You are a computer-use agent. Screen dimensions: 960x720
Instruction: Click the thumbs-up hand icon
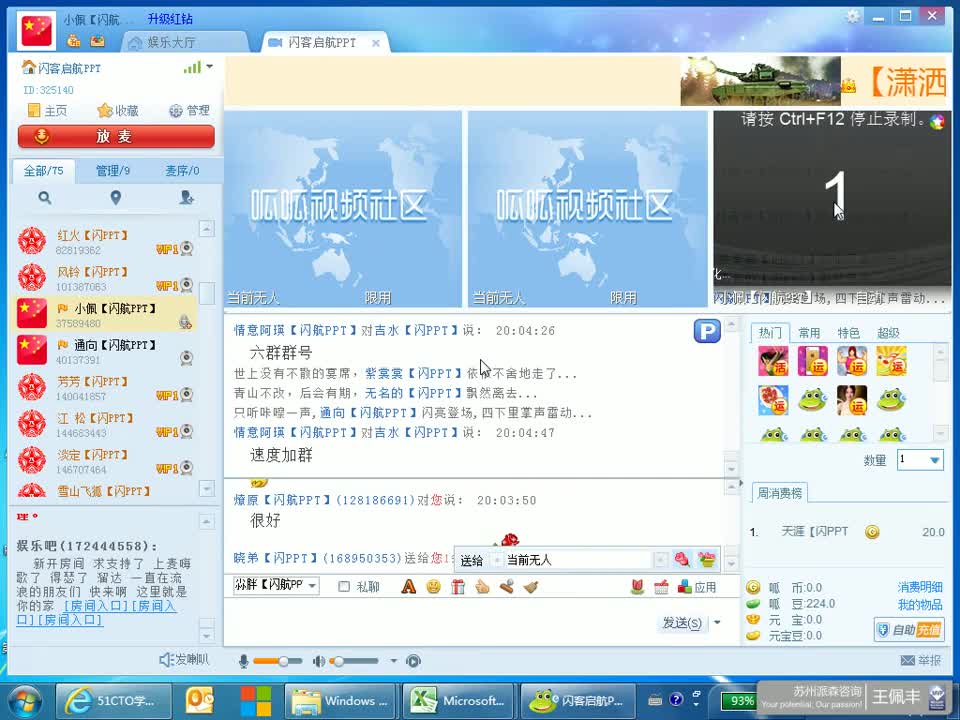point(482,587)
